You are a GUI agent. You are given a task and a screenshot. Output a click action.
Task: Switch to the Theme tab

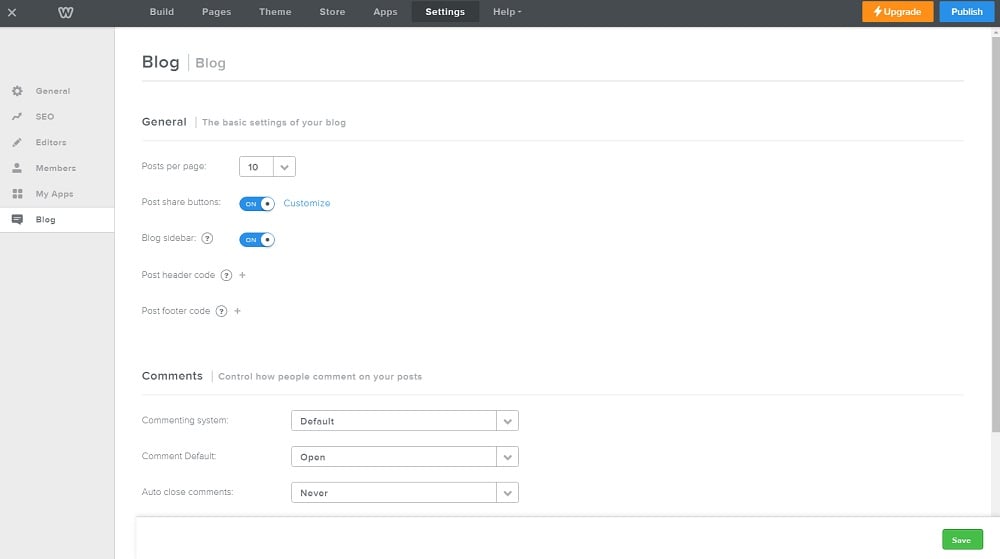tap(275, 12)
